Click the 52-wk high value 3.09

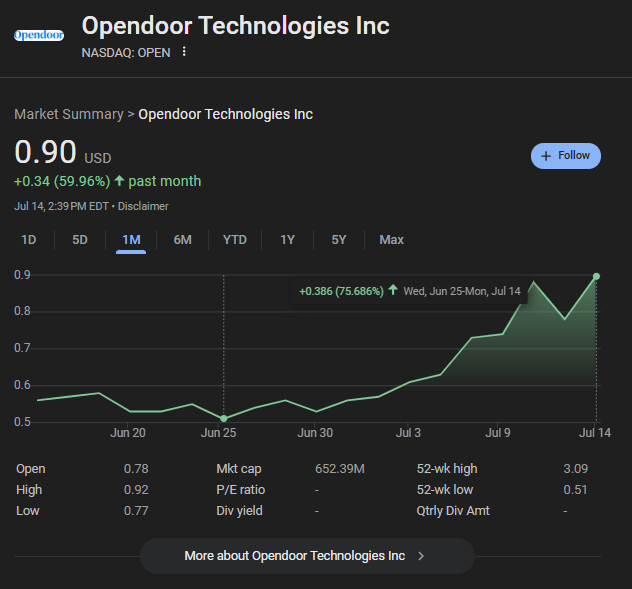point(576,469)
